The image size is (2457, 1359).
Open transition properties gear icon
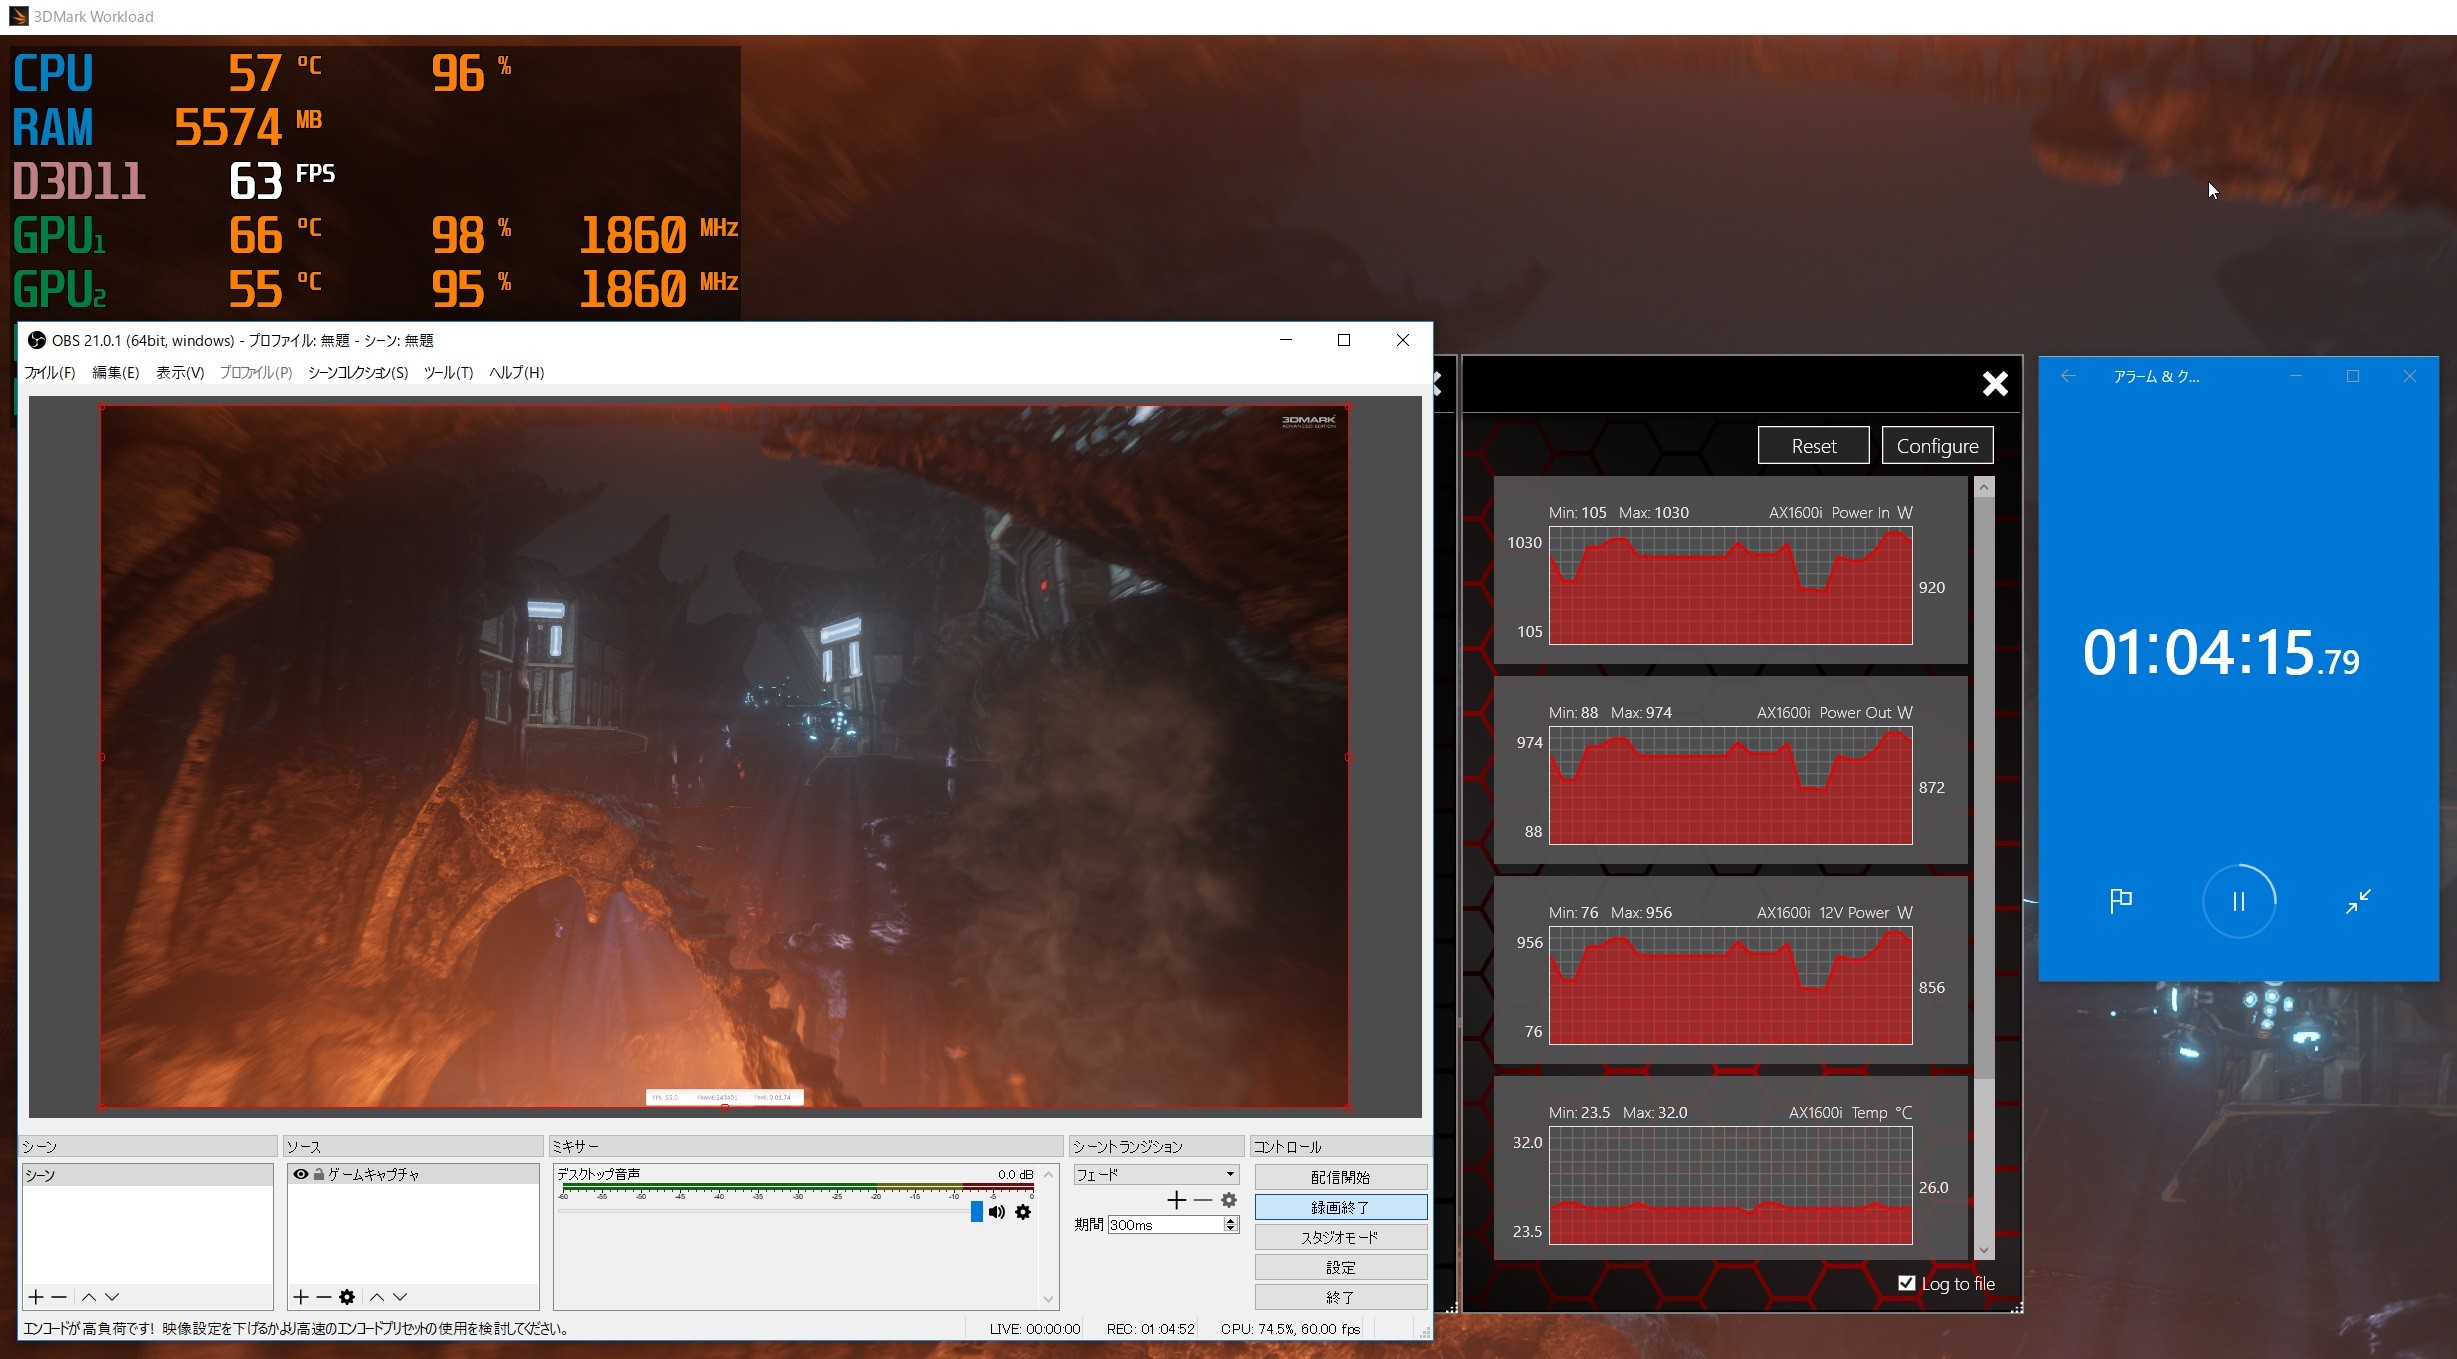1229,1200
